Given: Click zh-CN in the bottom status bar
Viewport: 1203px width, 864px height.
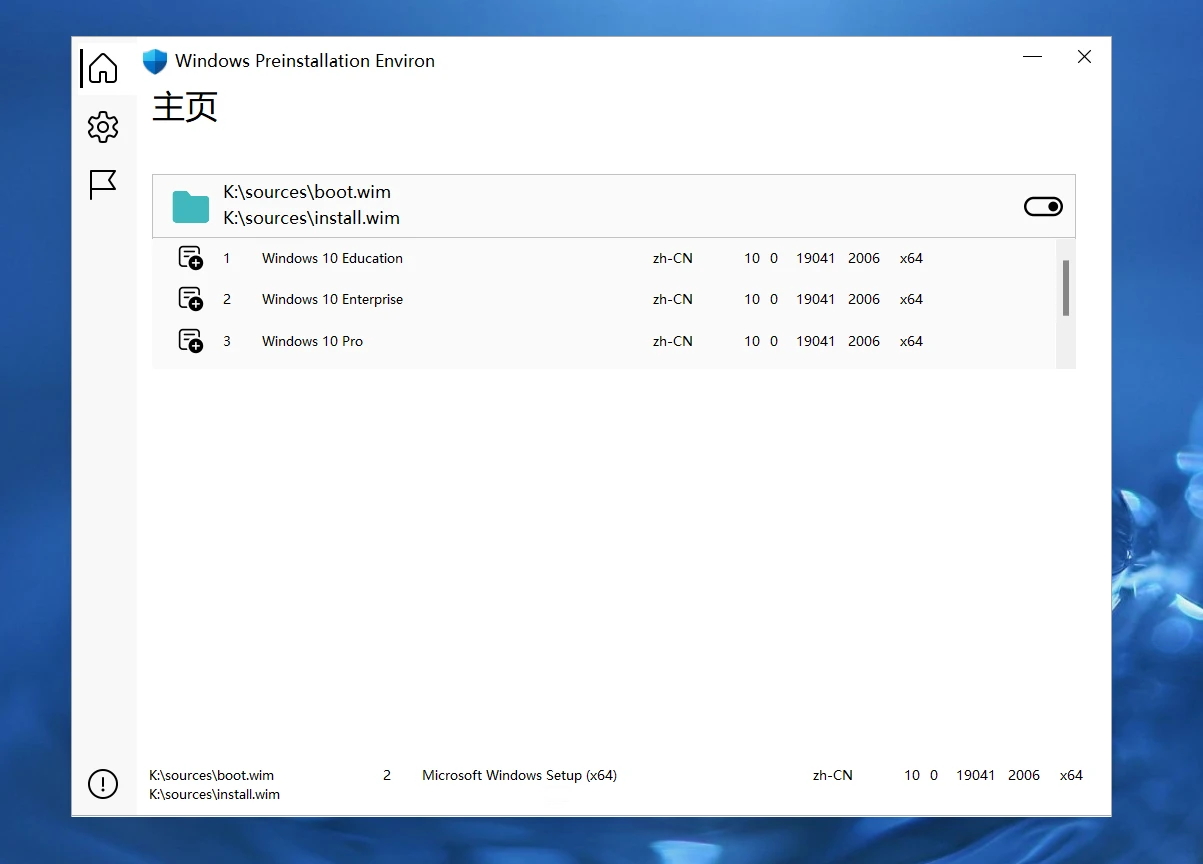Looking at the screenshot, I should tap(833, 775).
